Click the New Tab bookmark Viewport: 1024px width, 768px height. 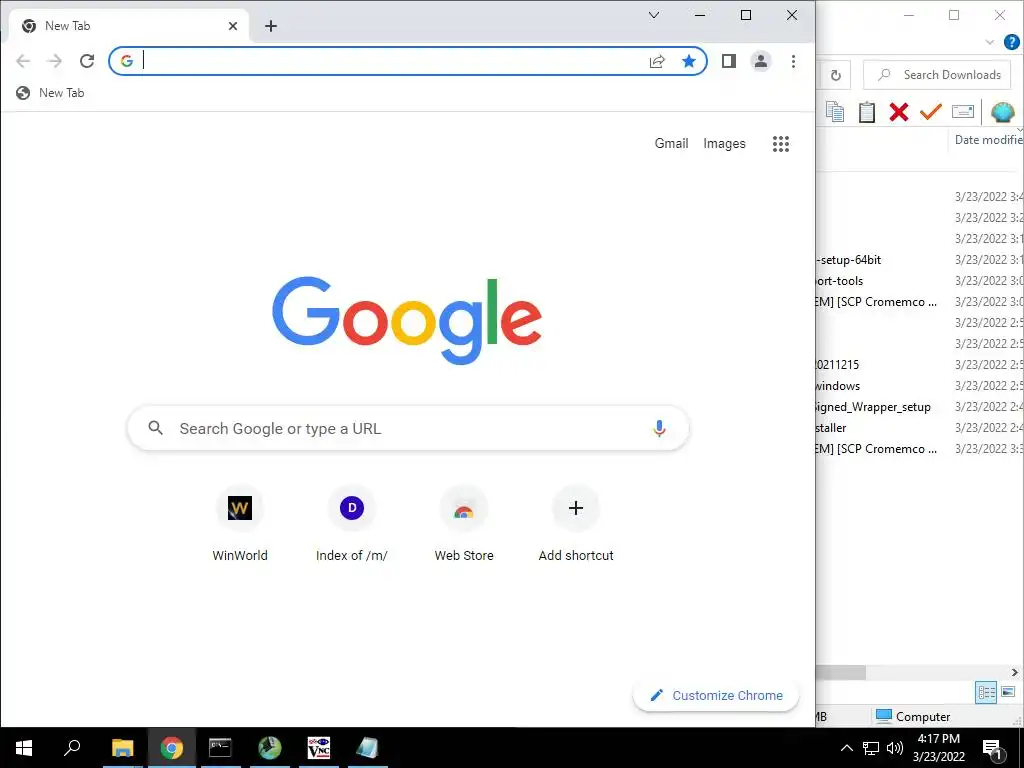50,93
